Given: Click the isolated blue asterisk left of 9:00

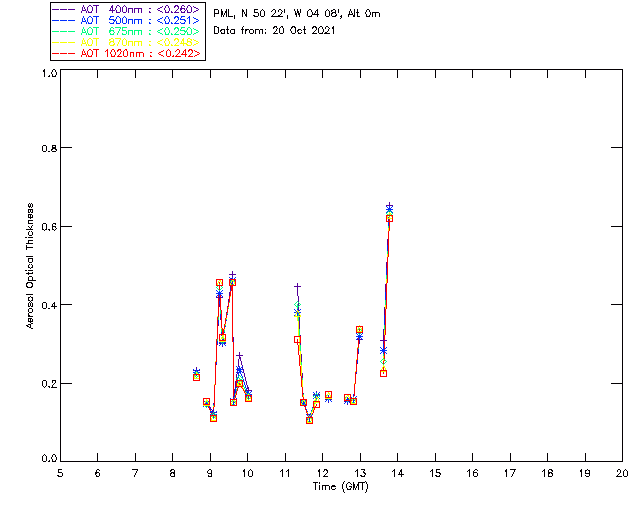Looking at the screenshot, I should [x=196, y=371].
